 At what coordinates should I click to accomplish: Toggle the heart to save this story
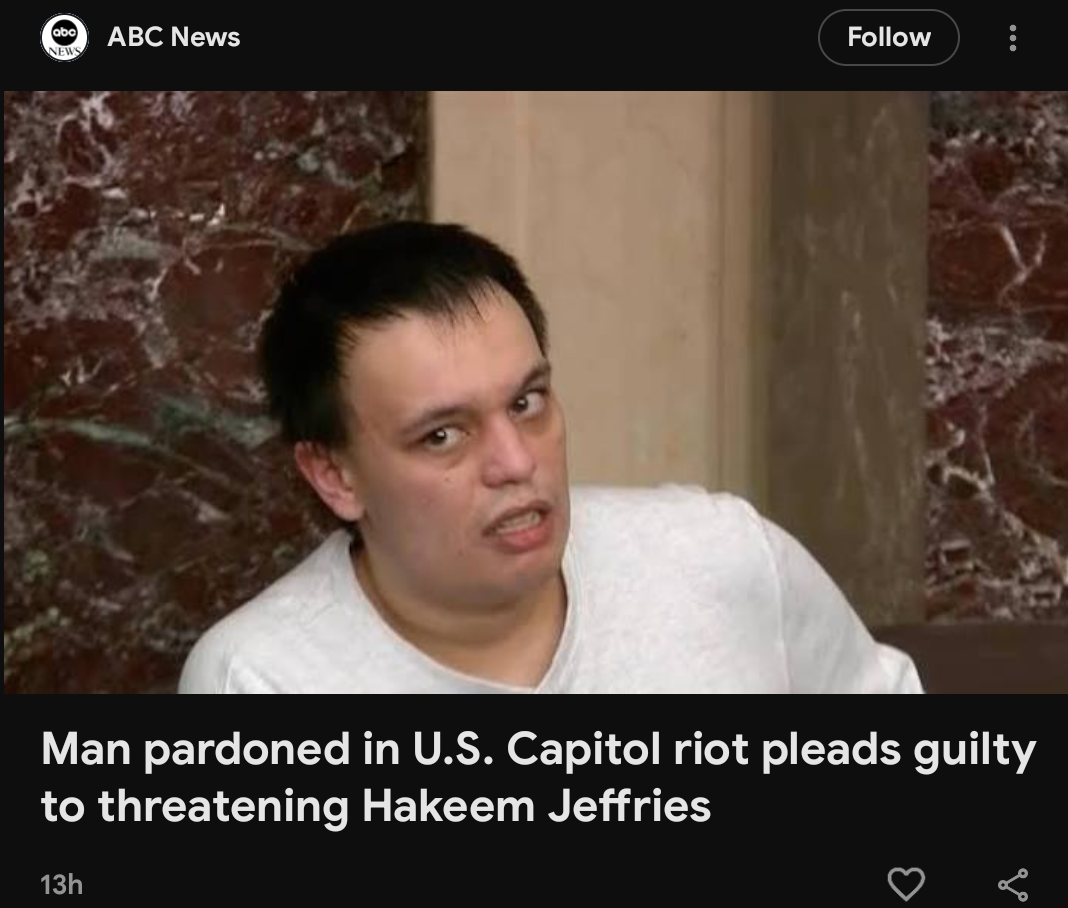pos(906,883)
